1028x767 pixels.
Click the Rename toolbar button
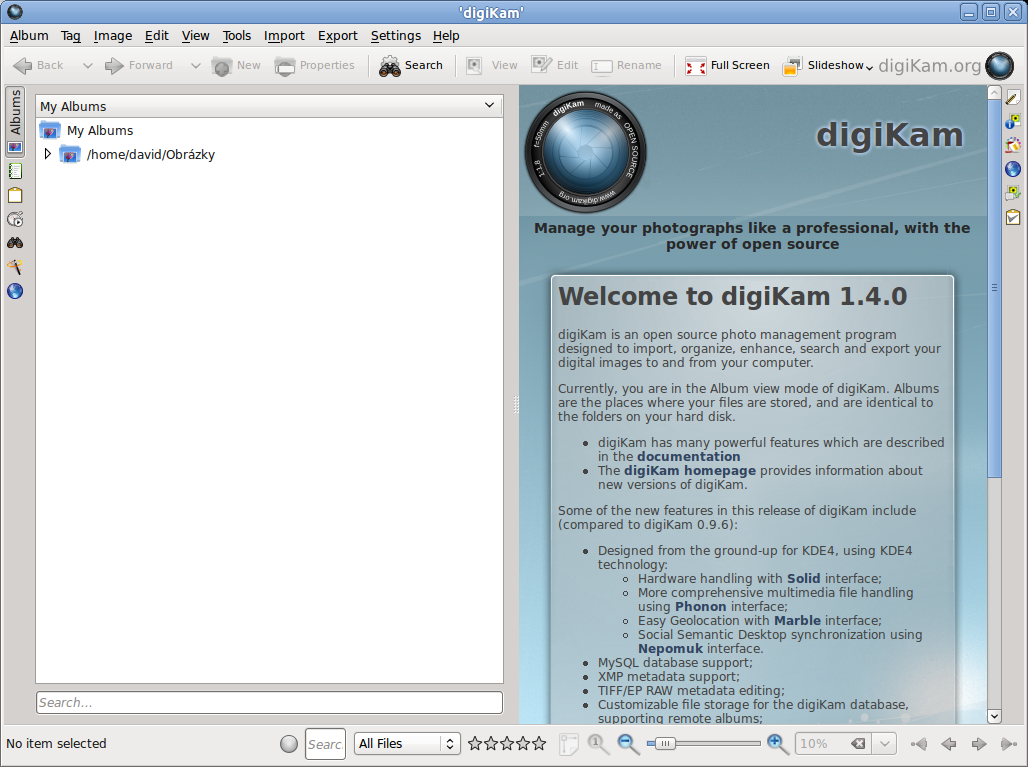click(x=626, y=66)
